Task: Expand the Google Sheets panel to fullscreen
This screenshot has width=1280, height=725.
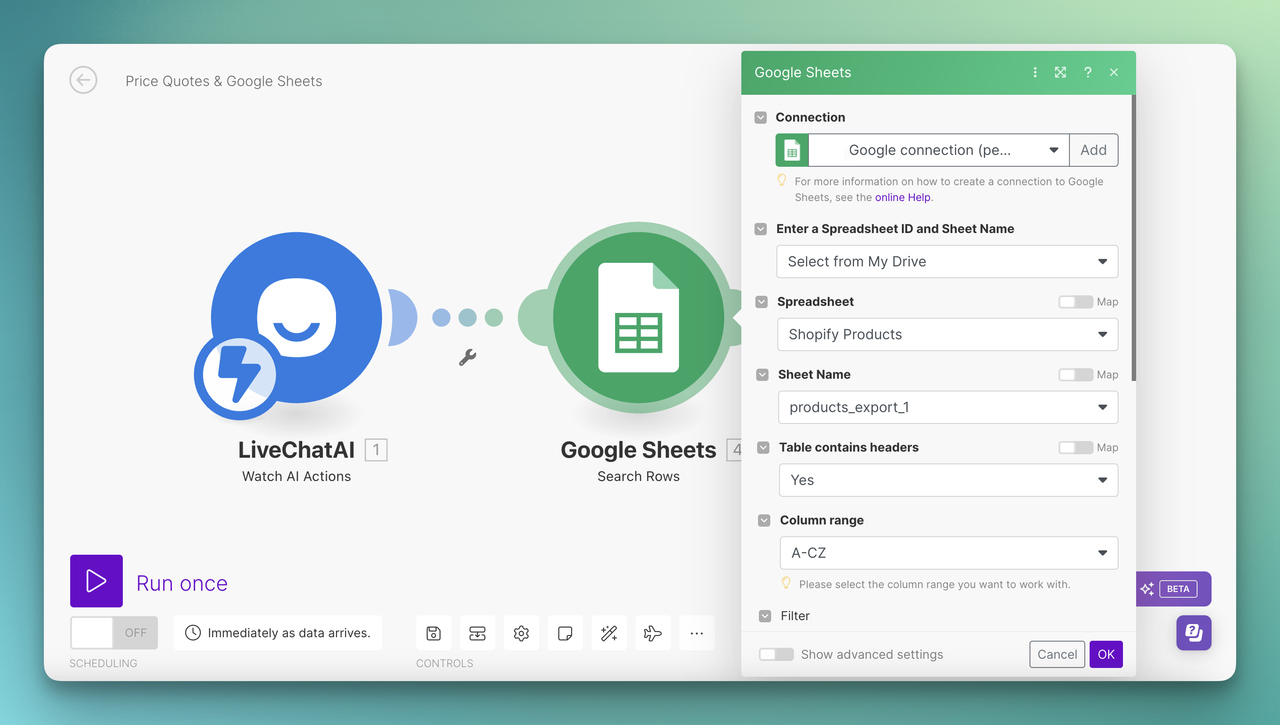Action: [x=1060, y=72]
